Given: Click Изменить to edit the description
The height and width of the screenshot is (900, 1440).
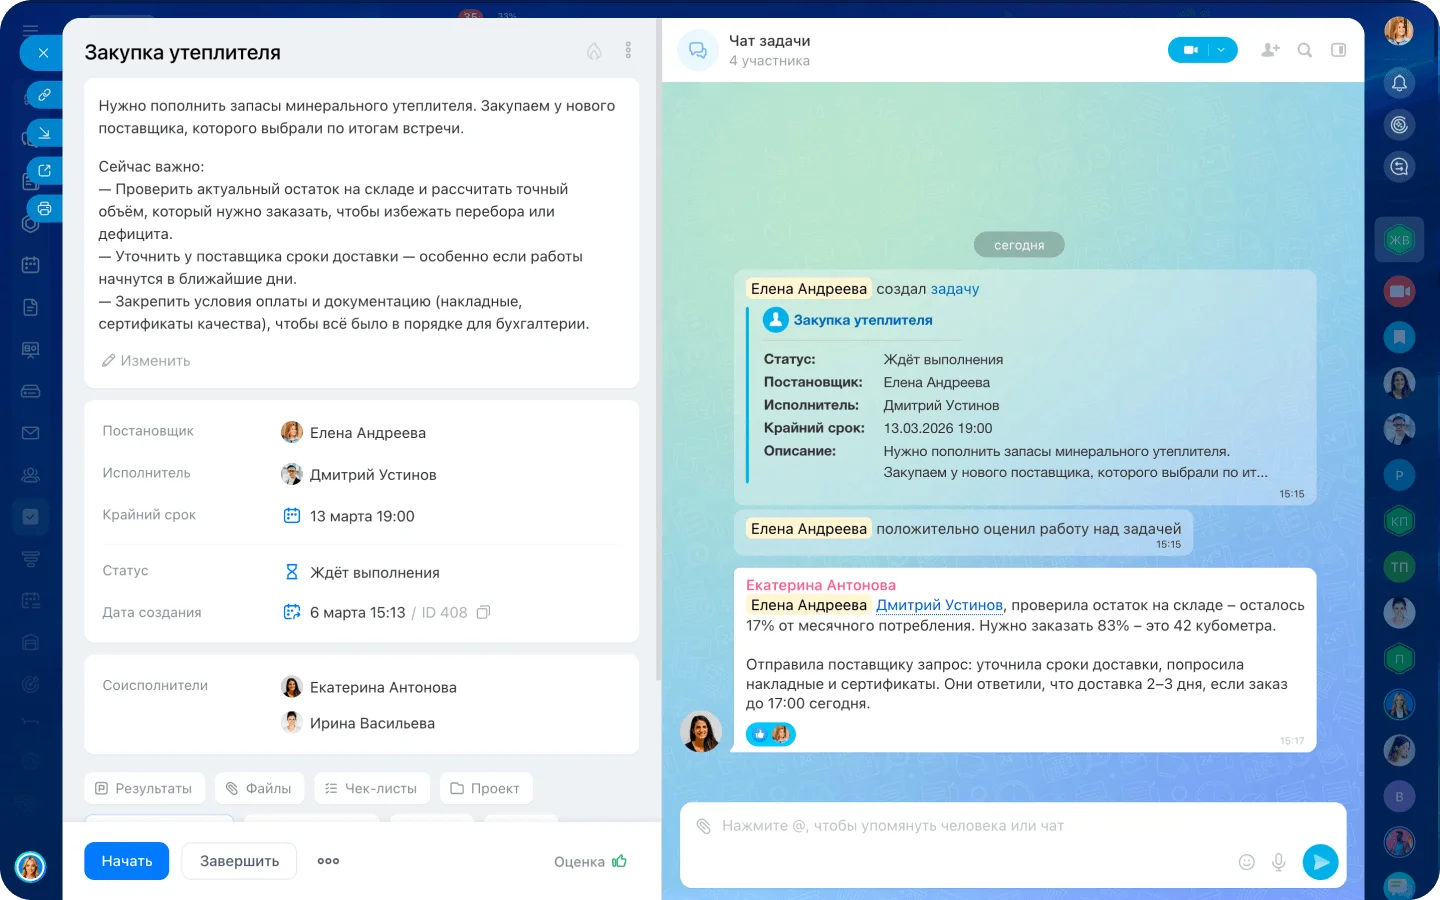Looking at the screenshot, I should [146, 361].
